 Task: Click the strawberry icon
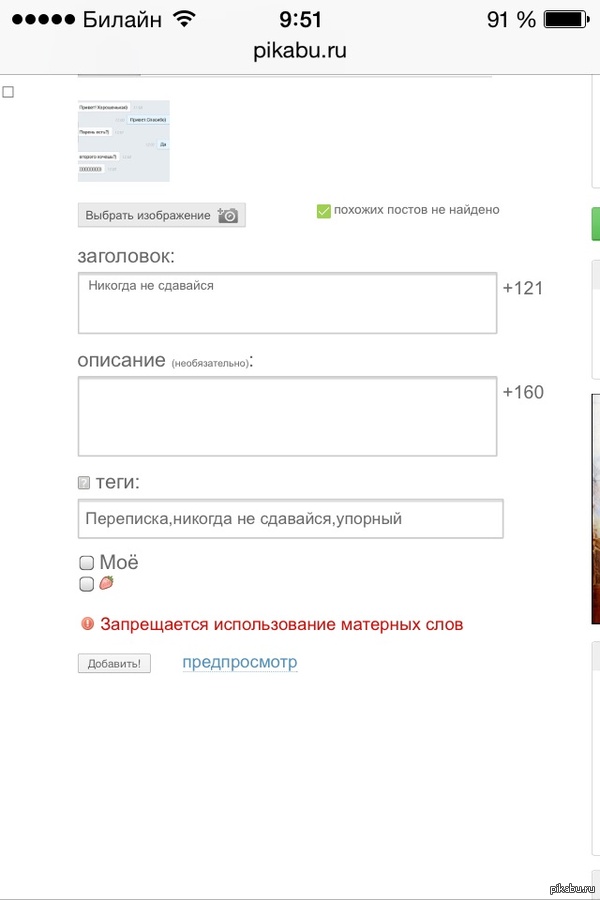(x=106, y=583)
